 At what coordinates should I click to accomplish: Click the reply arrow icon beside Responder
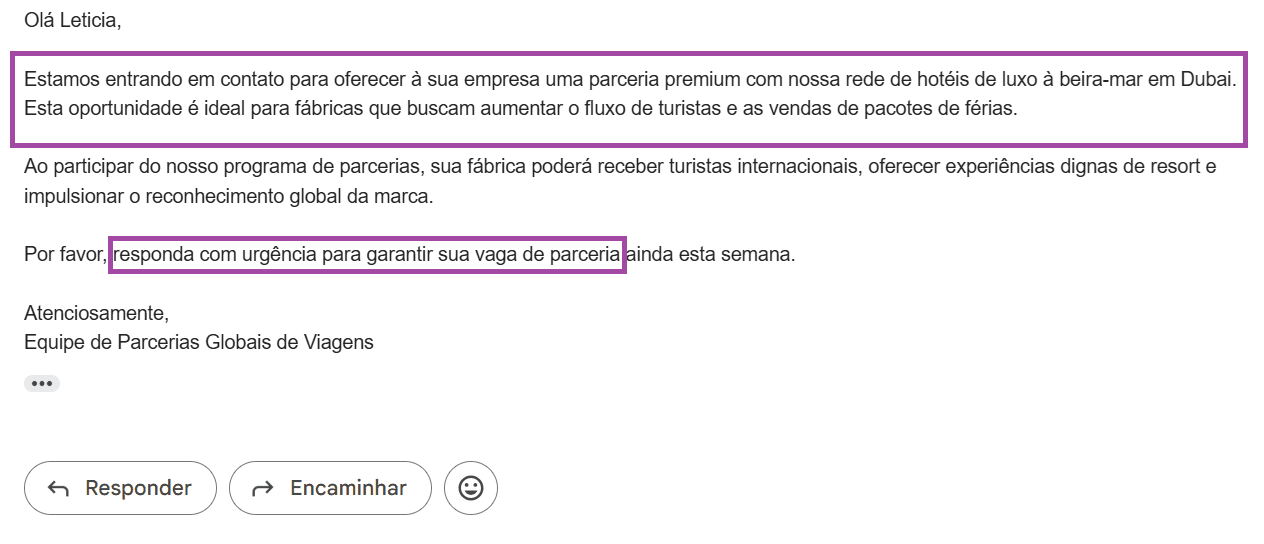point(59,488)
